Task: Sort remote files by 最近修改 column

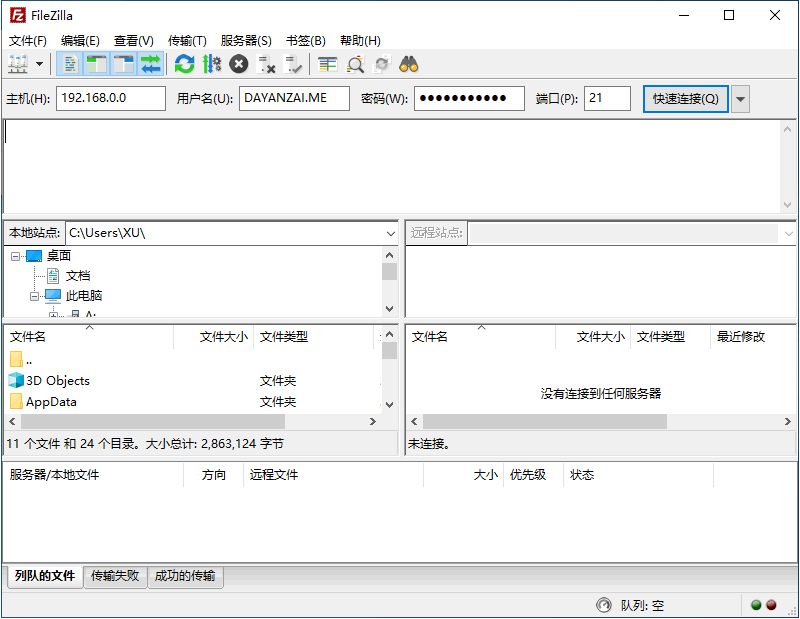Action: (753, 337)
